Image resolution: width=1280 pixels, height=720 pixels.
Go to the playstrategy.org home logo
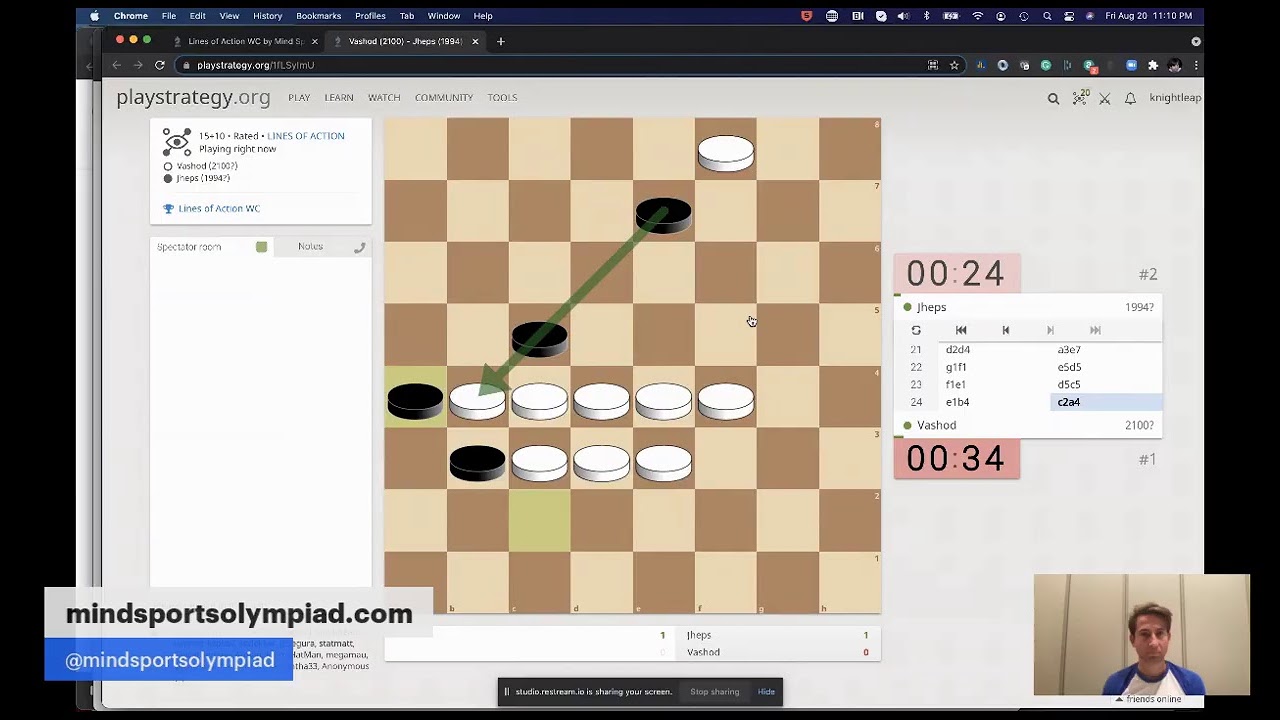[193, 97]
